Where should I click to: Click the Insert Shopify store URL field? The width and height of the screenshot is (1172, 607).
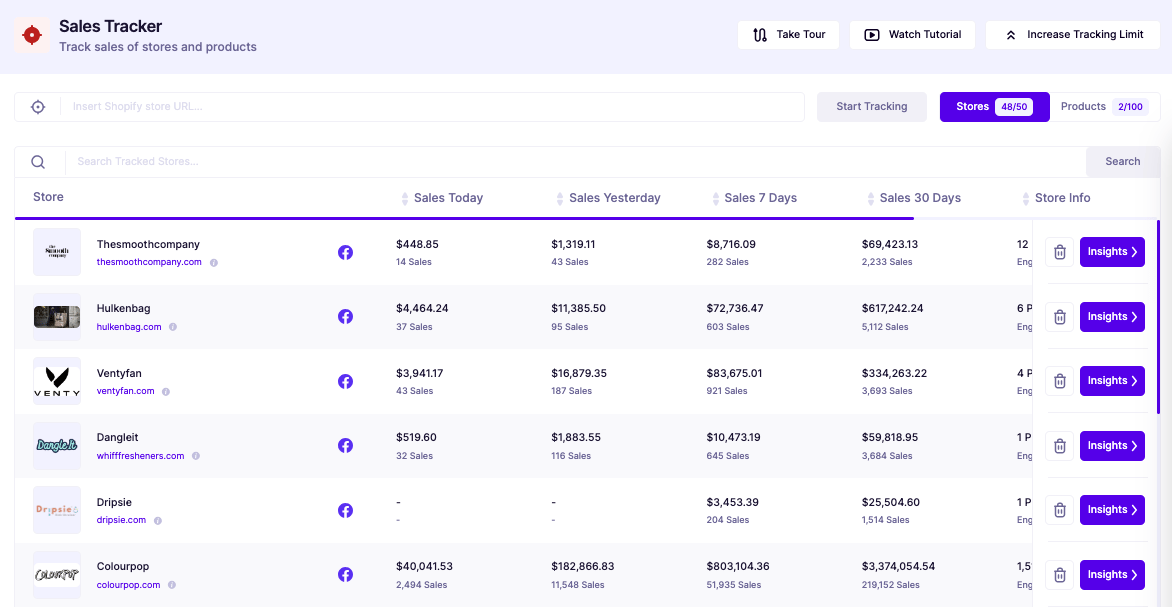tap(434, 107)
